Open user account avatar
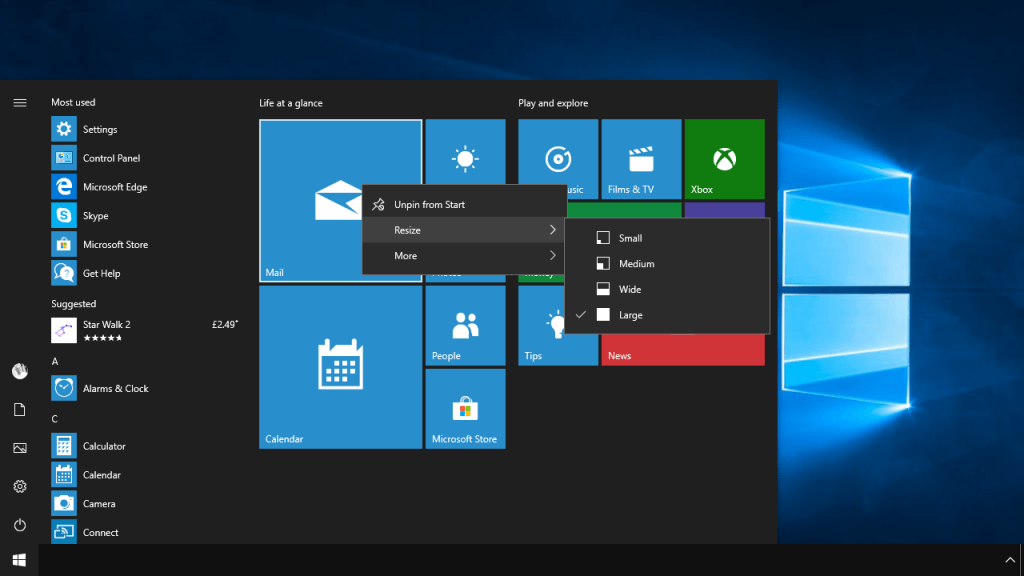The image size is (1024, 576). [20, 371]
